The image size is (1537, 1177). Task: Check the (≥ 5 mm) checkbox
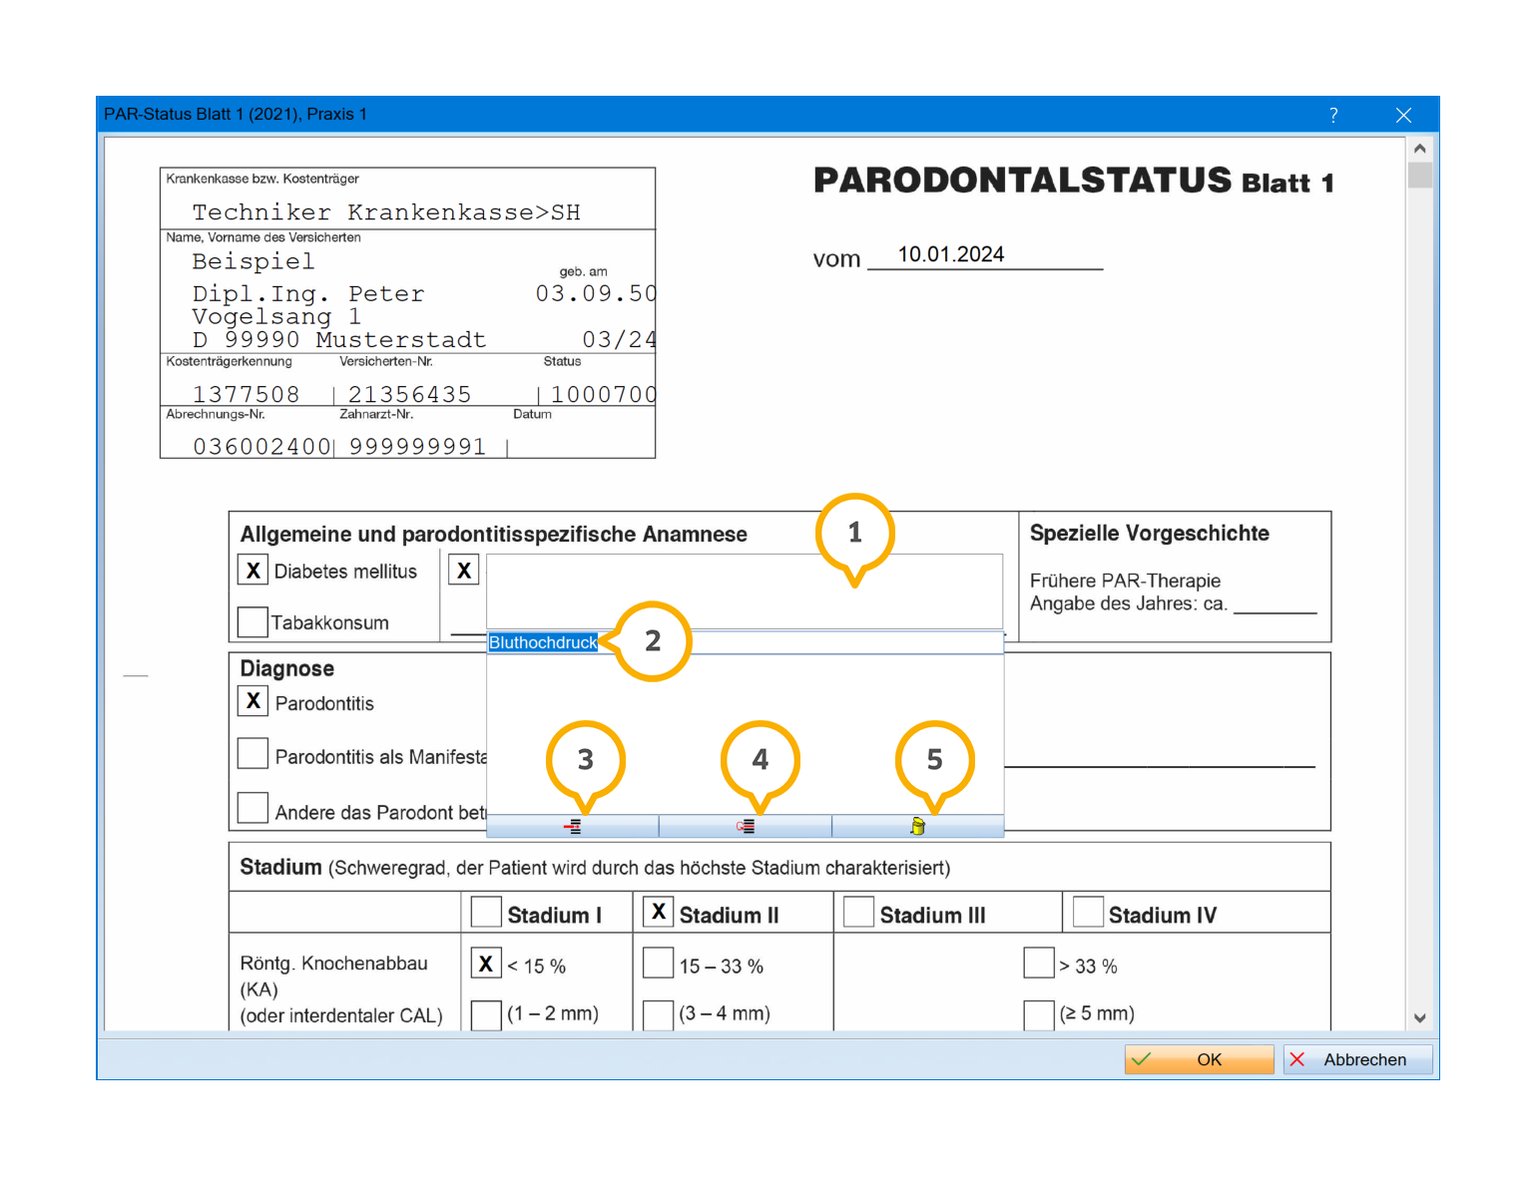click(1039, 1014)
